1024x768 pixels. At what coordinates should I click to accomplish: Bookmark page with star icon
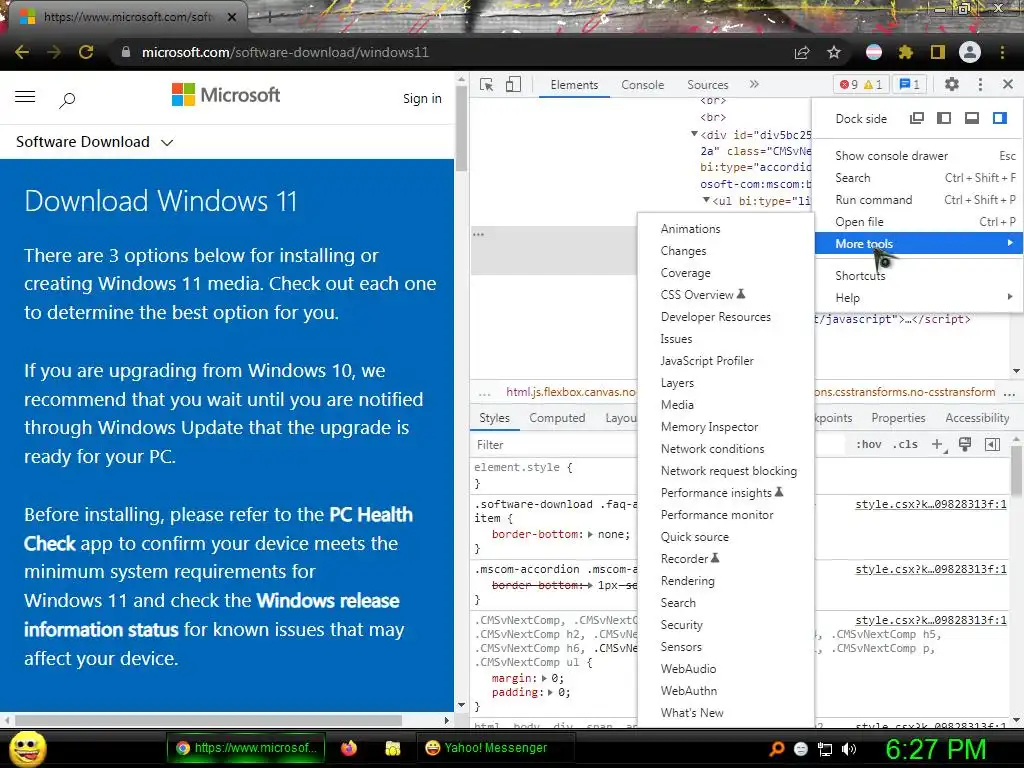(x=833, y=52)
